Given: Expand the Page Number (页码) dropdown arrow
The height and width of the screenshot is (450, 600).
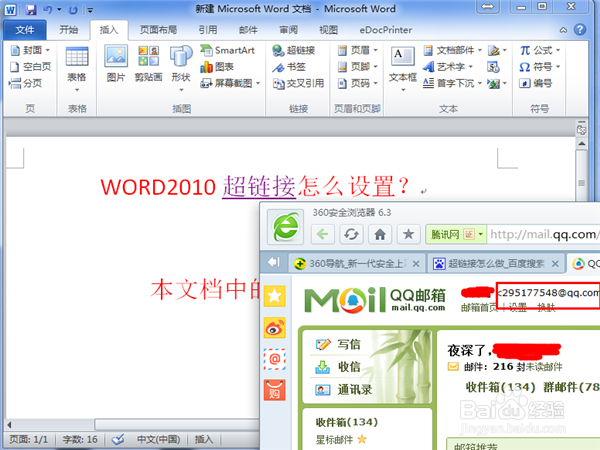Looking at the screenshot, I should (375, 83).
